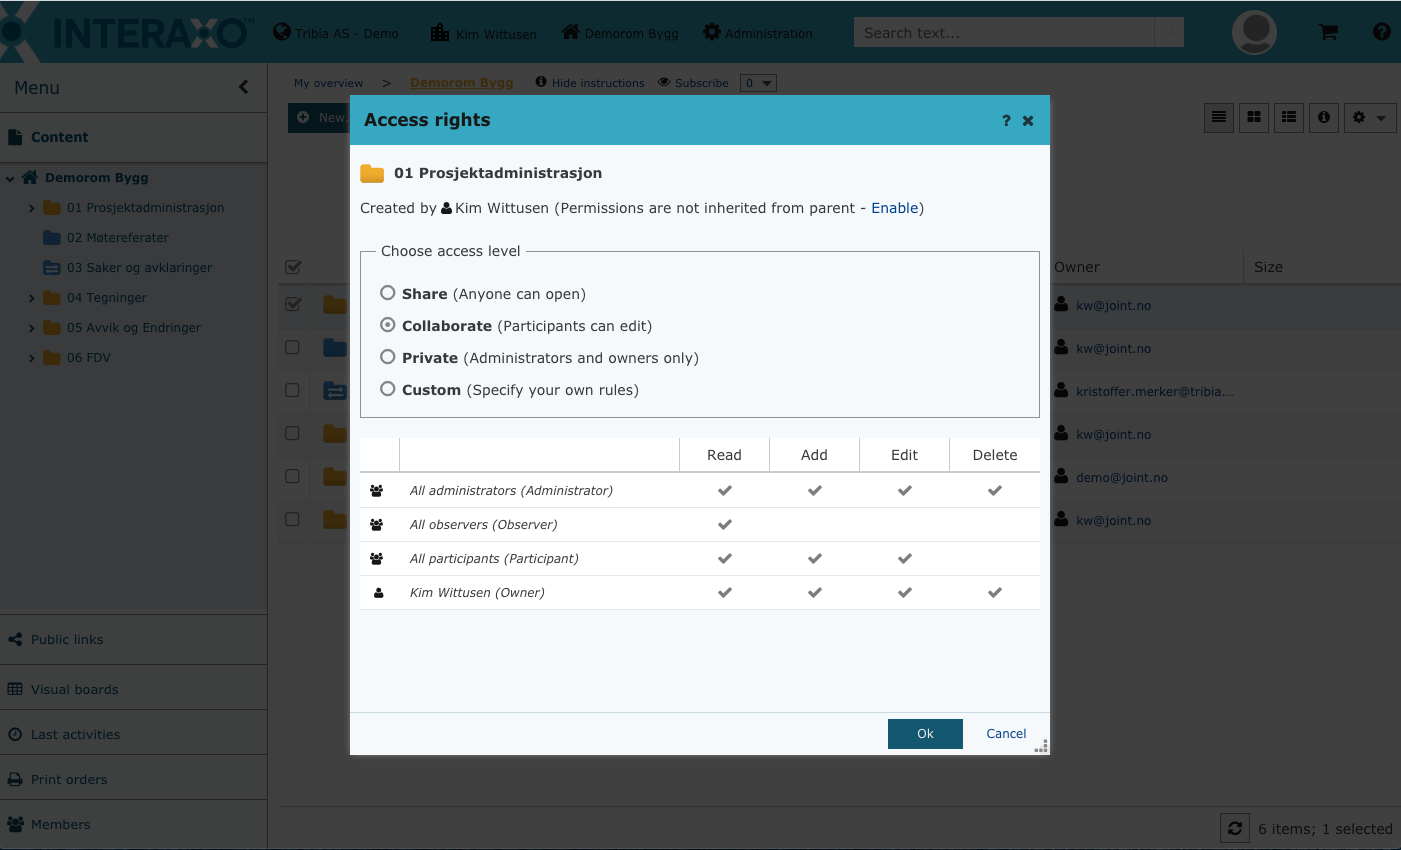Click the shopping cart icon
The width and height of the screenshot is (1401, 850).
click(x=1328, y=32)
